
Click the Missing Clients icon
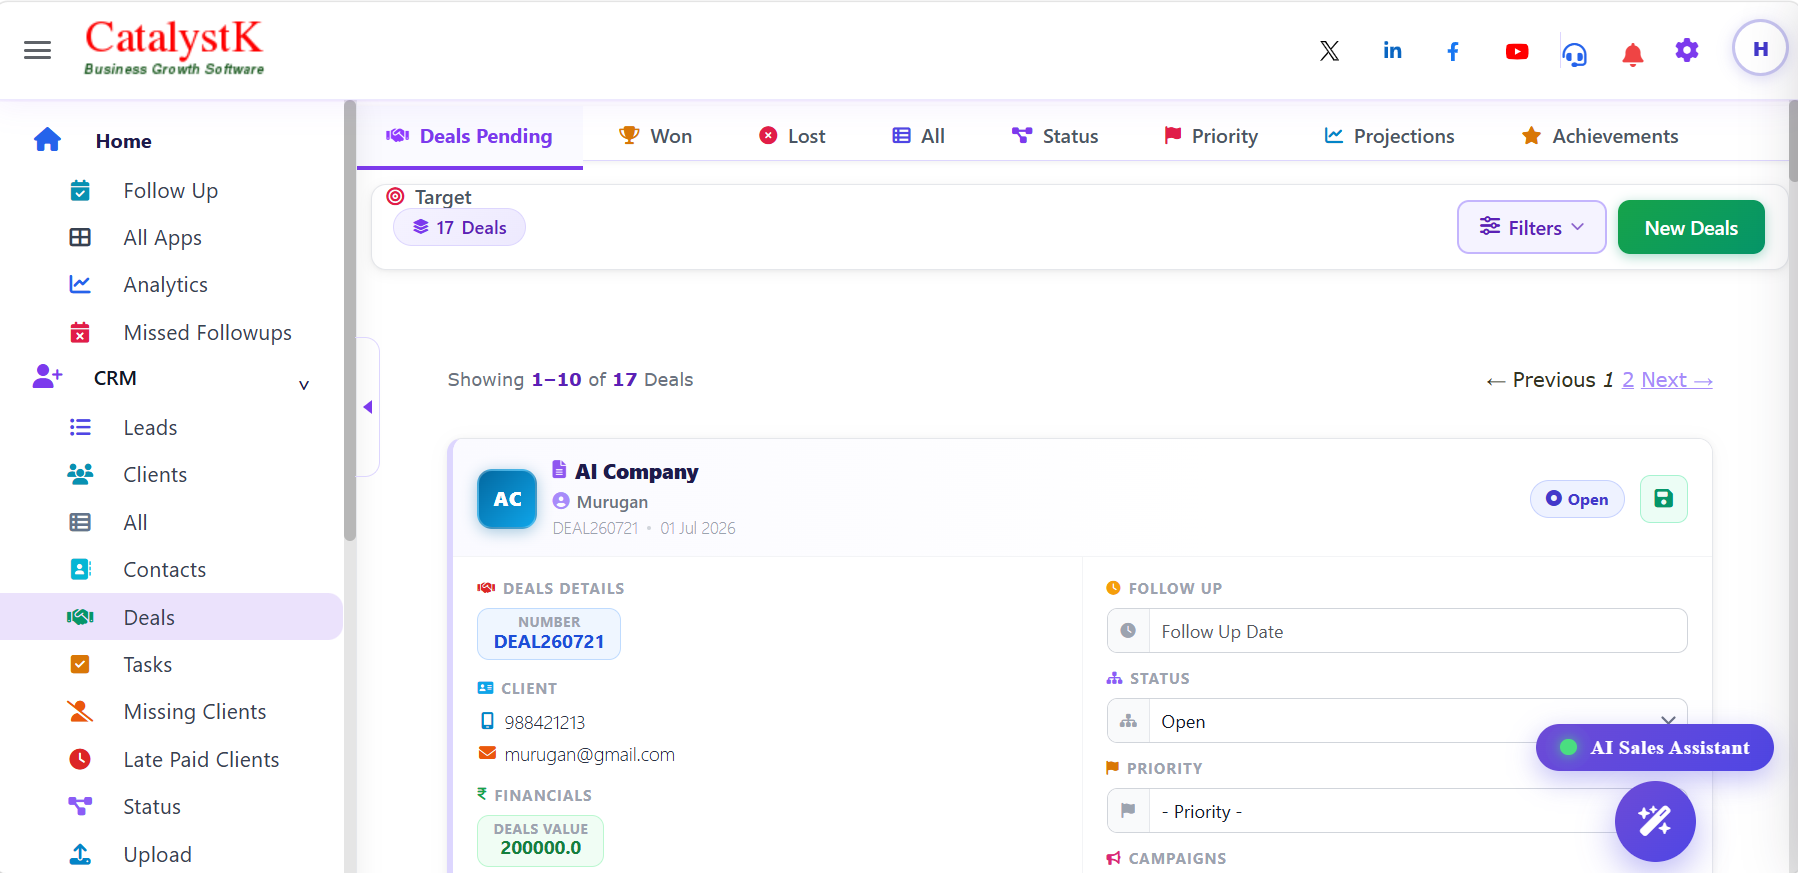(x=80, y=711)
